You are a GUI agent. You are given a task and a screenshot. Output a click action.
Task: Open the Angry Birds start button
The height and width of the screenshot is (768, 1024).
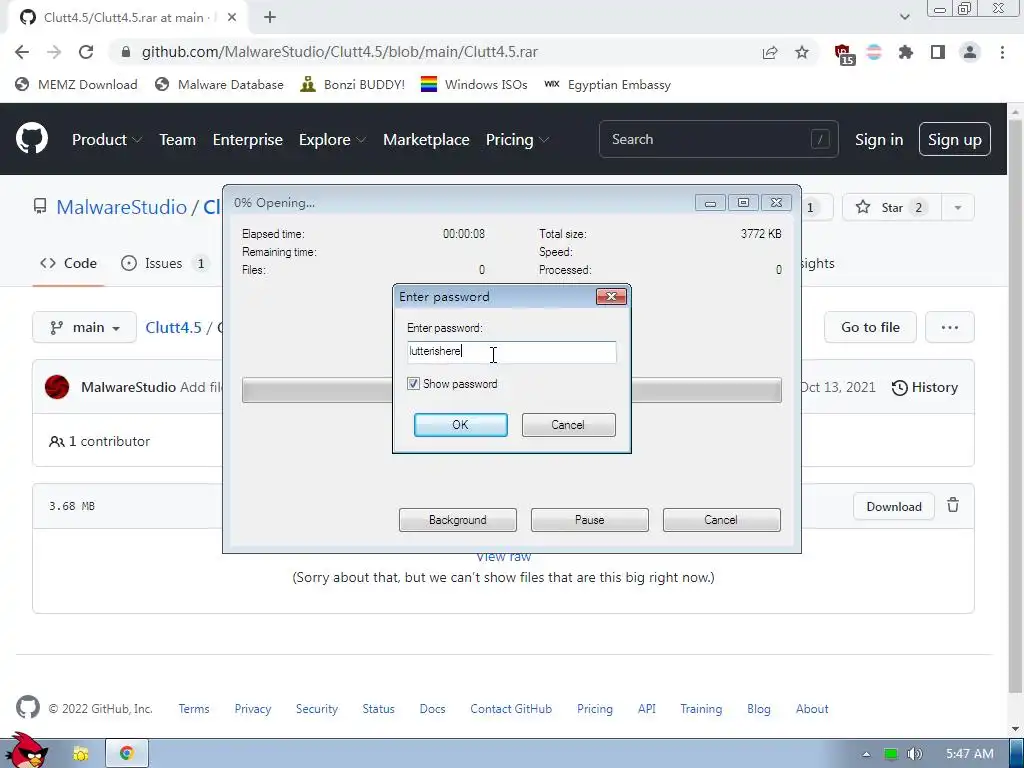[x=25, y=751]
